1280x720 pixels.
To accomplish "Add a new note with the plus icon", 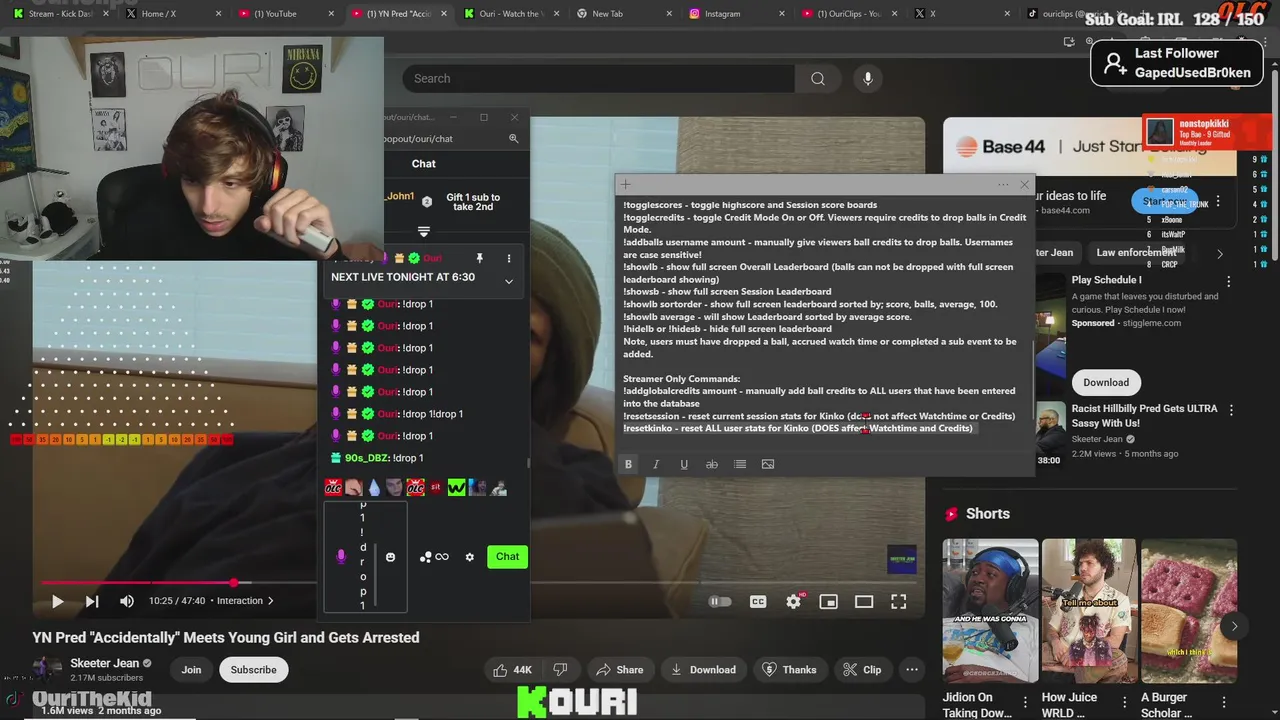I will [x=625, y=184].
